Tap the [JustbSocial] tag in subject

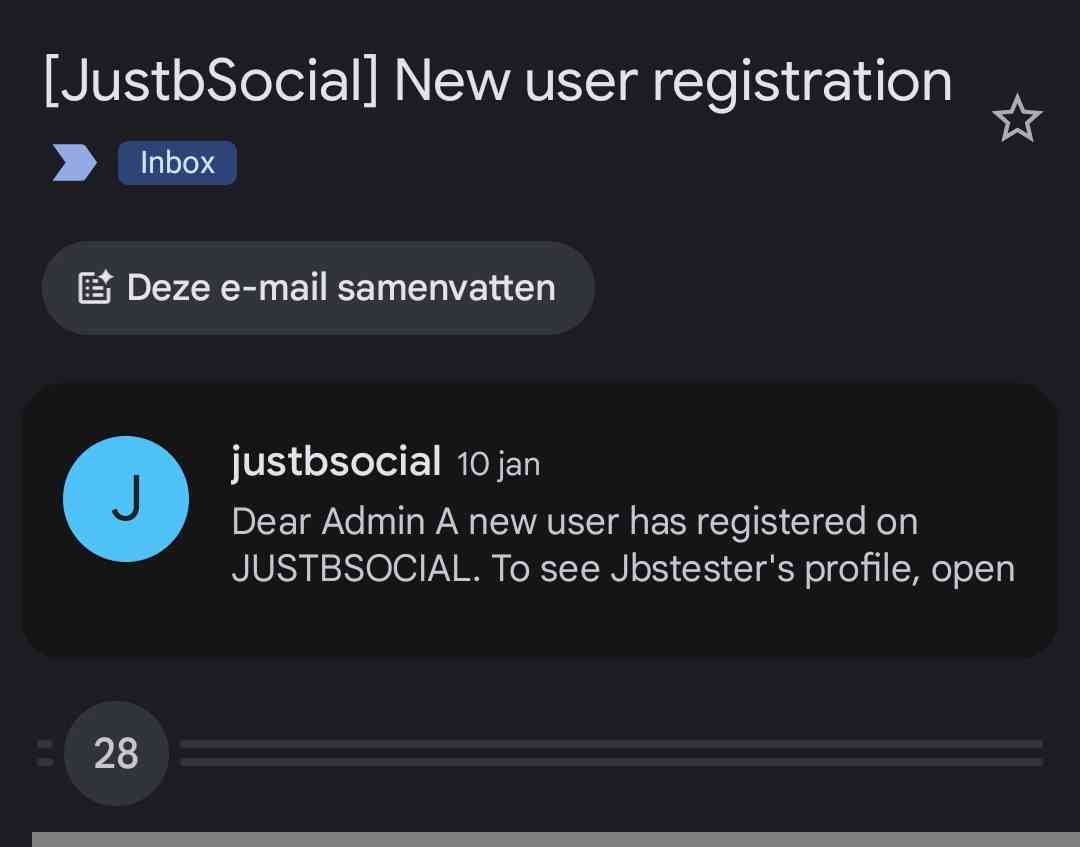(x=211, y=80)
